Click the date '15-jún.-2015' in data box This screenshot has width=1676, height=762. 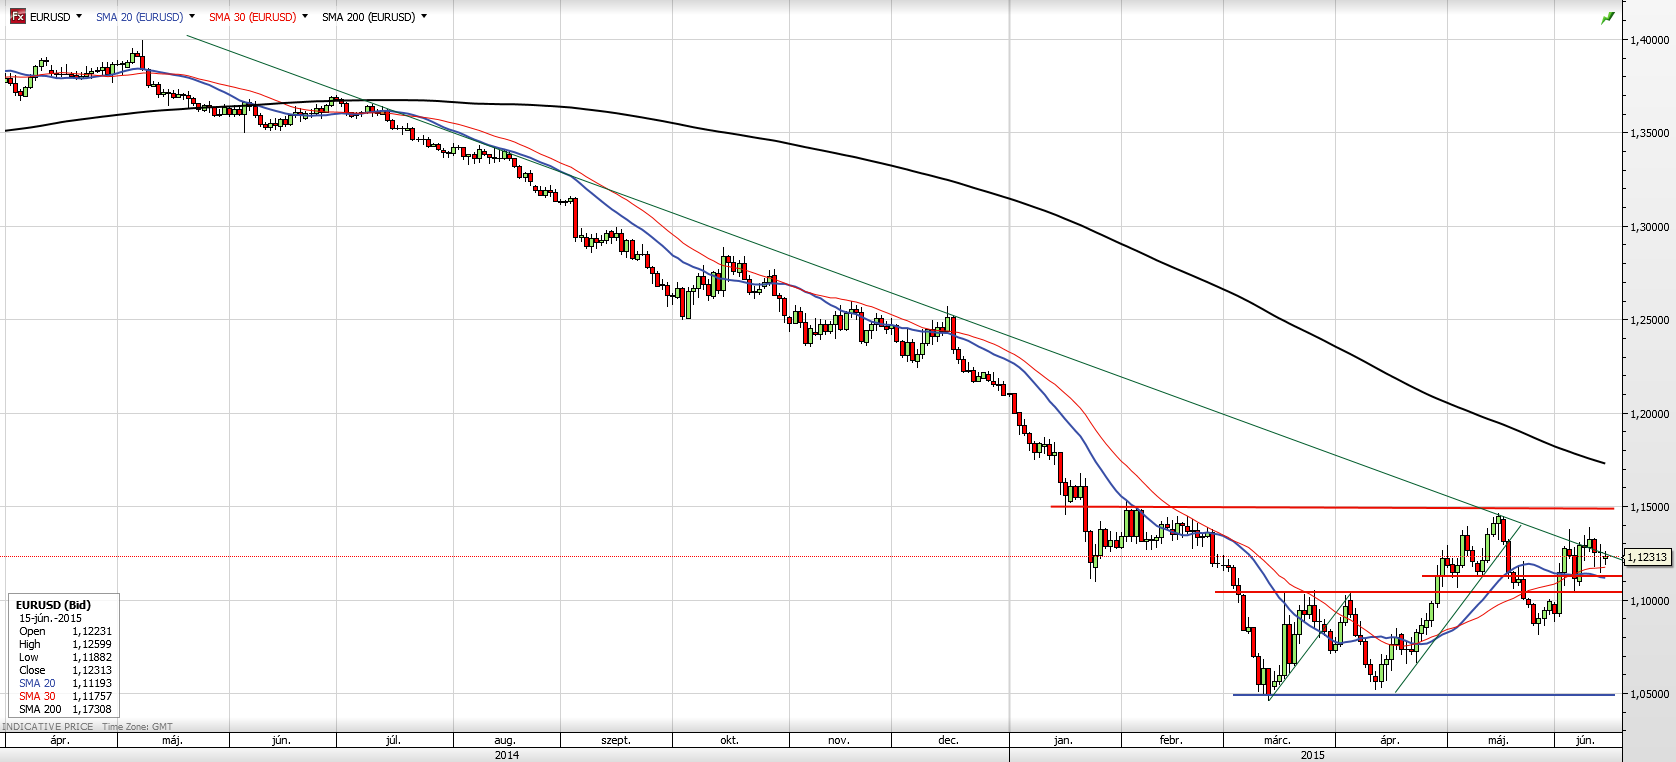pyautogui.click(x=50, y=618)
